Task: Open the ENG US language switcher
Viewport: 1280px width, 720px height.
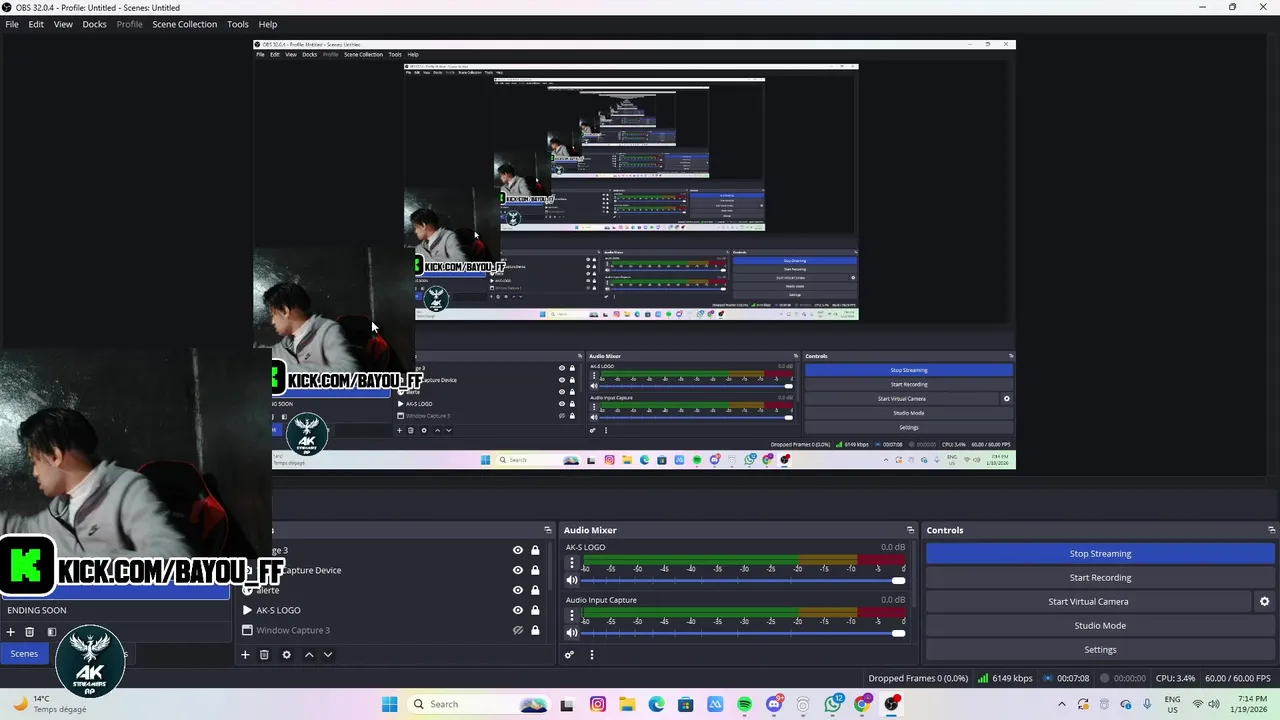Action: pyautogui.click(x=1172, y=704)
